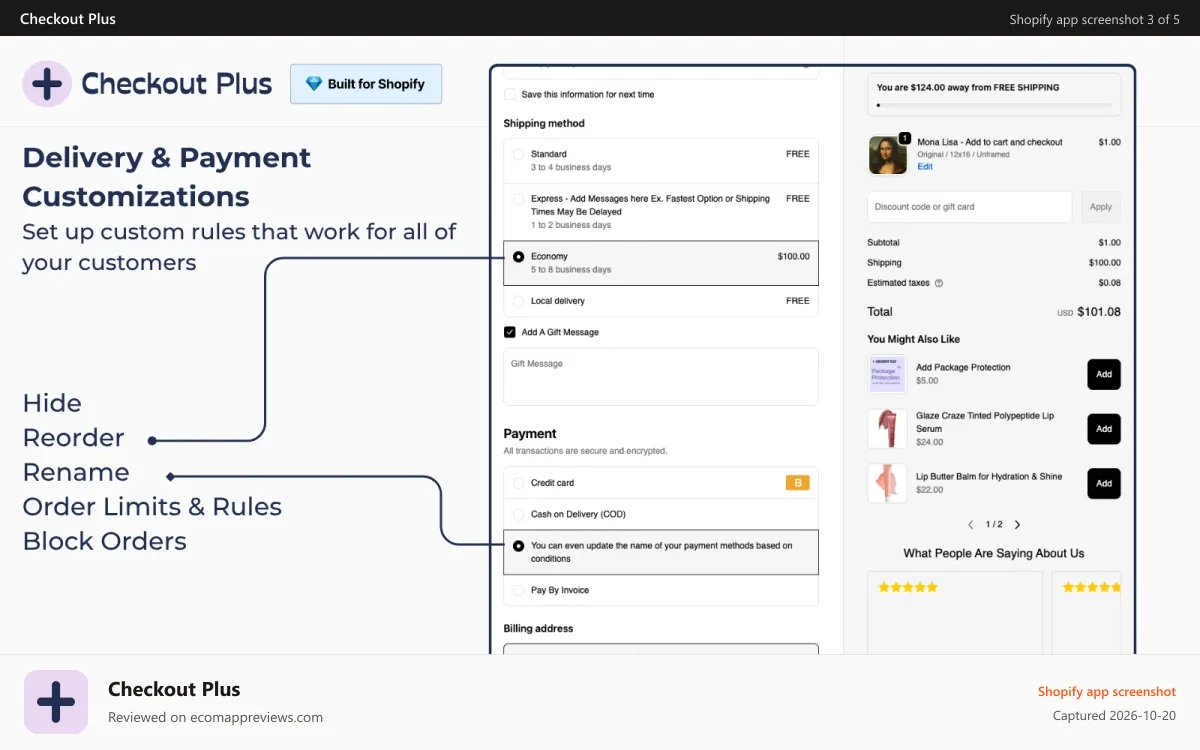Click the Discount code or gift card field
1200x750 pixels.
pos(969,207)
